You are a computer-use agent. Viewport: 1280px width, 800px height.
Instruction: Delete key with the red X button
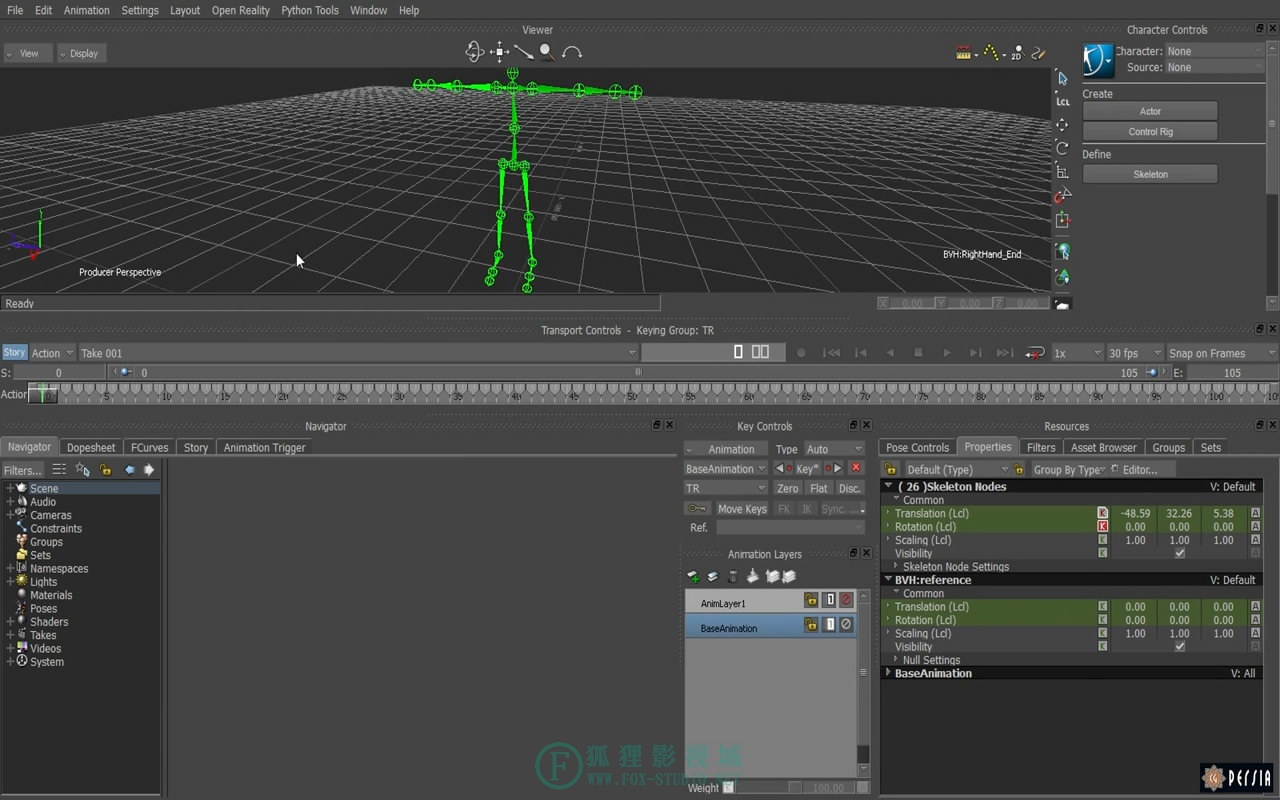(x=856, y=468)
